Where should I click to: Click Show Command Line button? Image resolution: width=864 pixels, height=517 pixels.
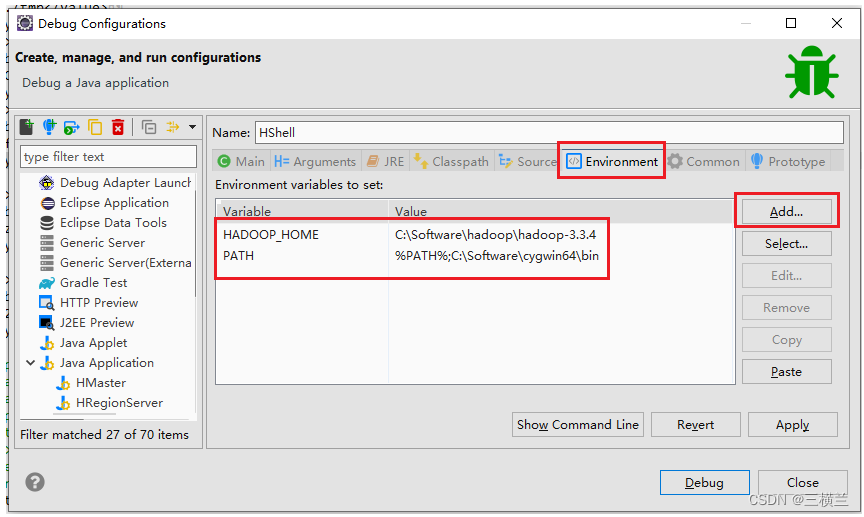(577, 425)
